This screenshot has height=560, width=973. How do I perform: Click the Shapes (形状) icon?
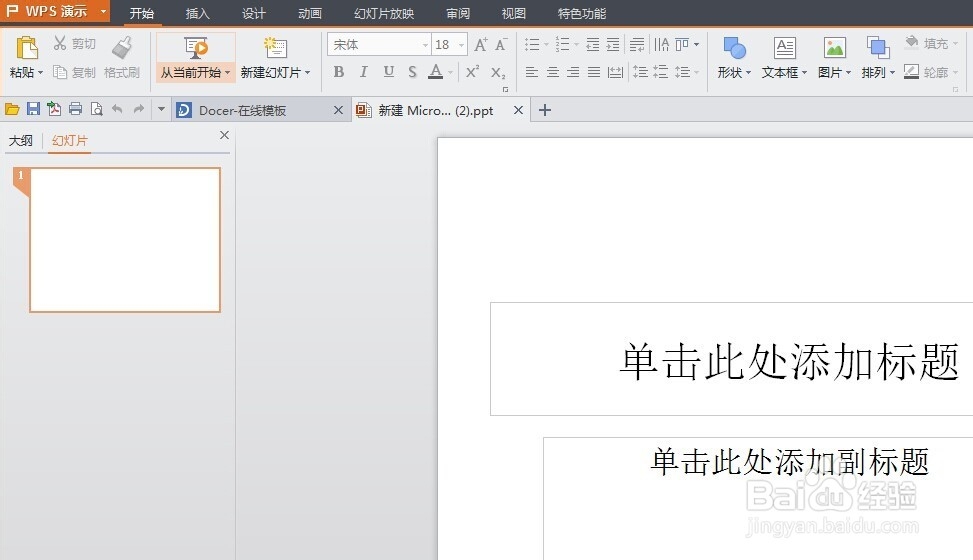point(734,48)
